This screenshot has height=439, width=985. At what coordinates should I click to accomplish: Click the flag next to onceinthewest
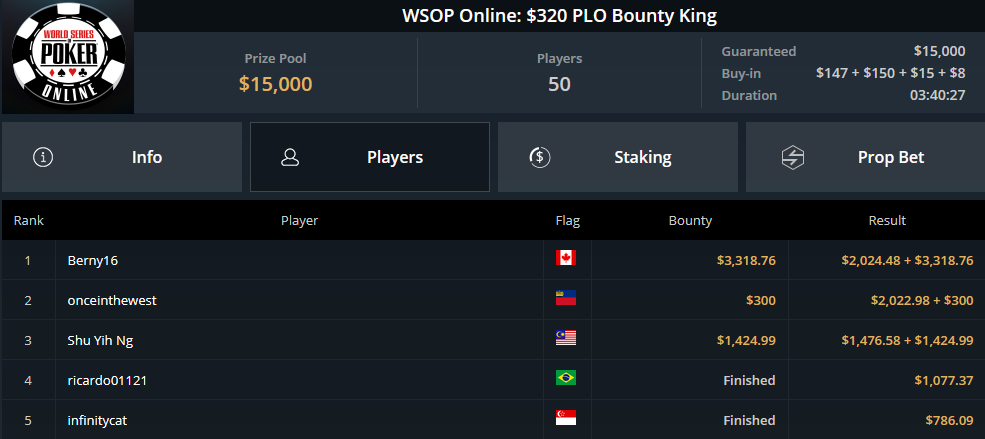pyautogui.click(x=566, y=298)
